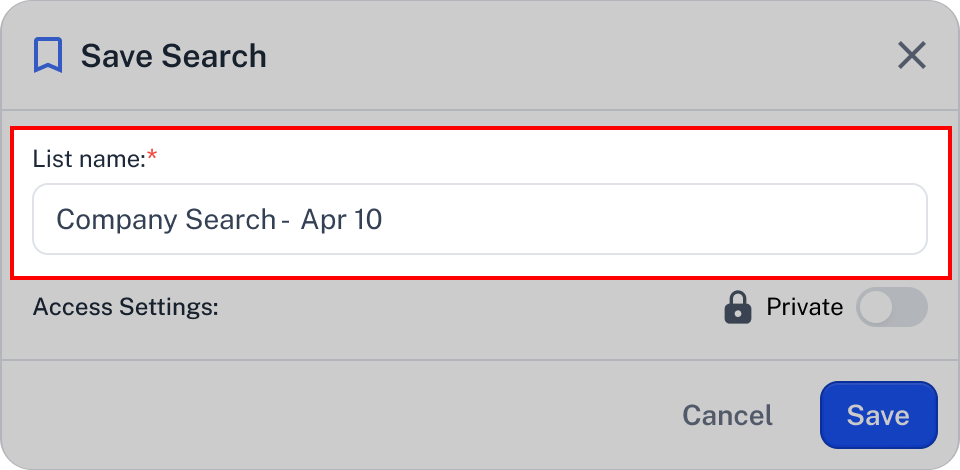Click the knob of the Private toggle
The image size is (960, 470).
coord(876,307)
